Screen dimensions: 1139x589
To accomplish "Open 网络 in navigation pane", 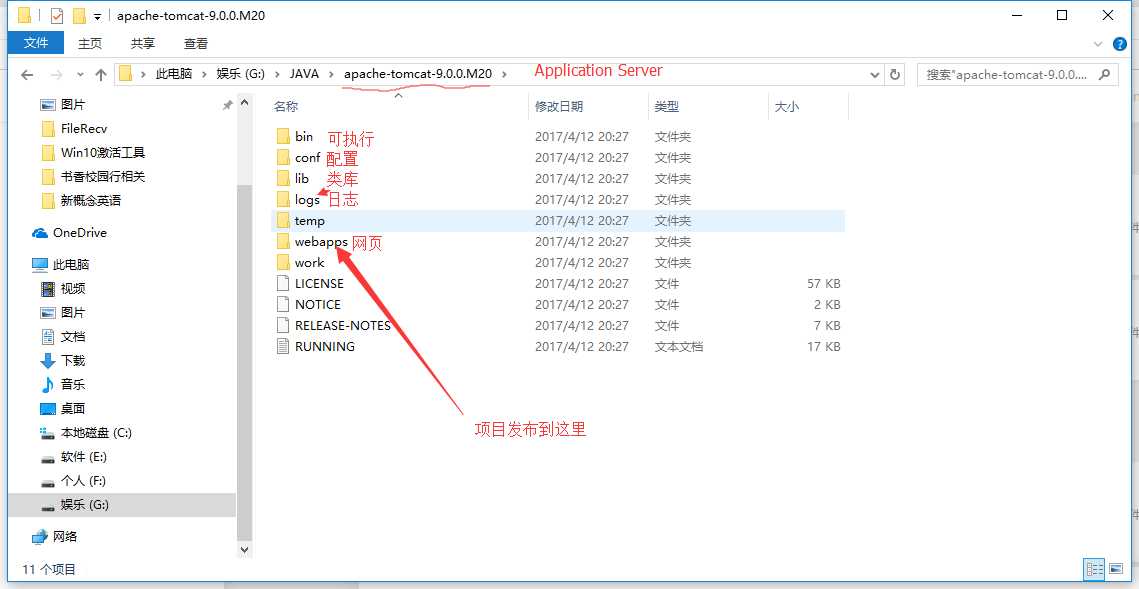I will click(x=55, y=537).
